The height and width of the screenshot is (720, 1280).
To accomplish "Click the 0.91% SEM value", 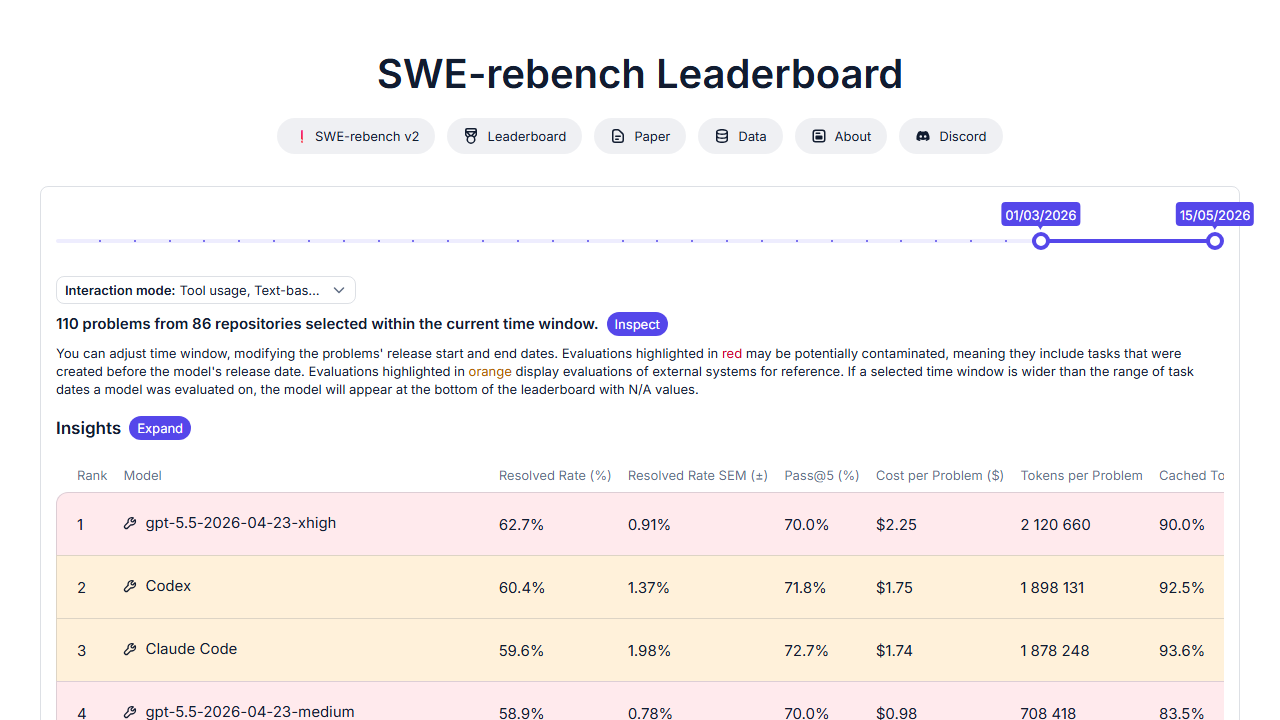I will (649, 524).
